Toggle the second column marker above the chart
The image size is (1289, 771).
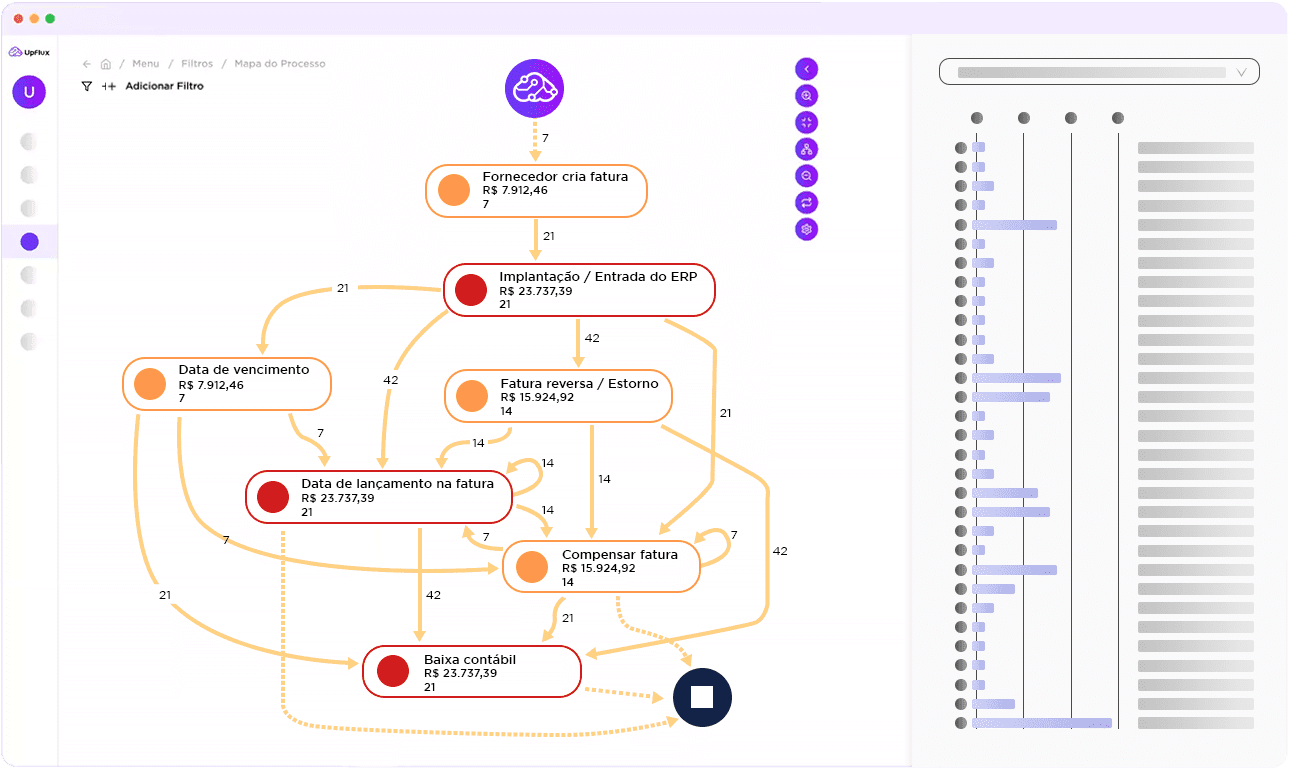point(1023,117)
